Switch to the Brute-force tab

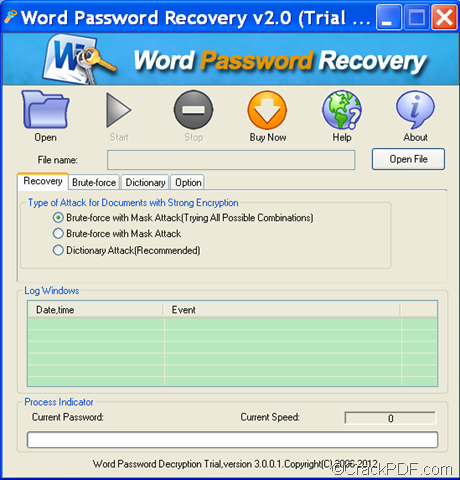pyautogui.click(x=94, y=182)
